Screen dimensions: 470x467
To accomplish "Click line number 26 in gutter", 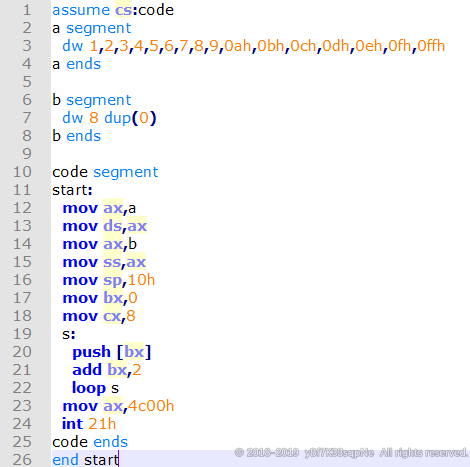I will tap(22, 460).
